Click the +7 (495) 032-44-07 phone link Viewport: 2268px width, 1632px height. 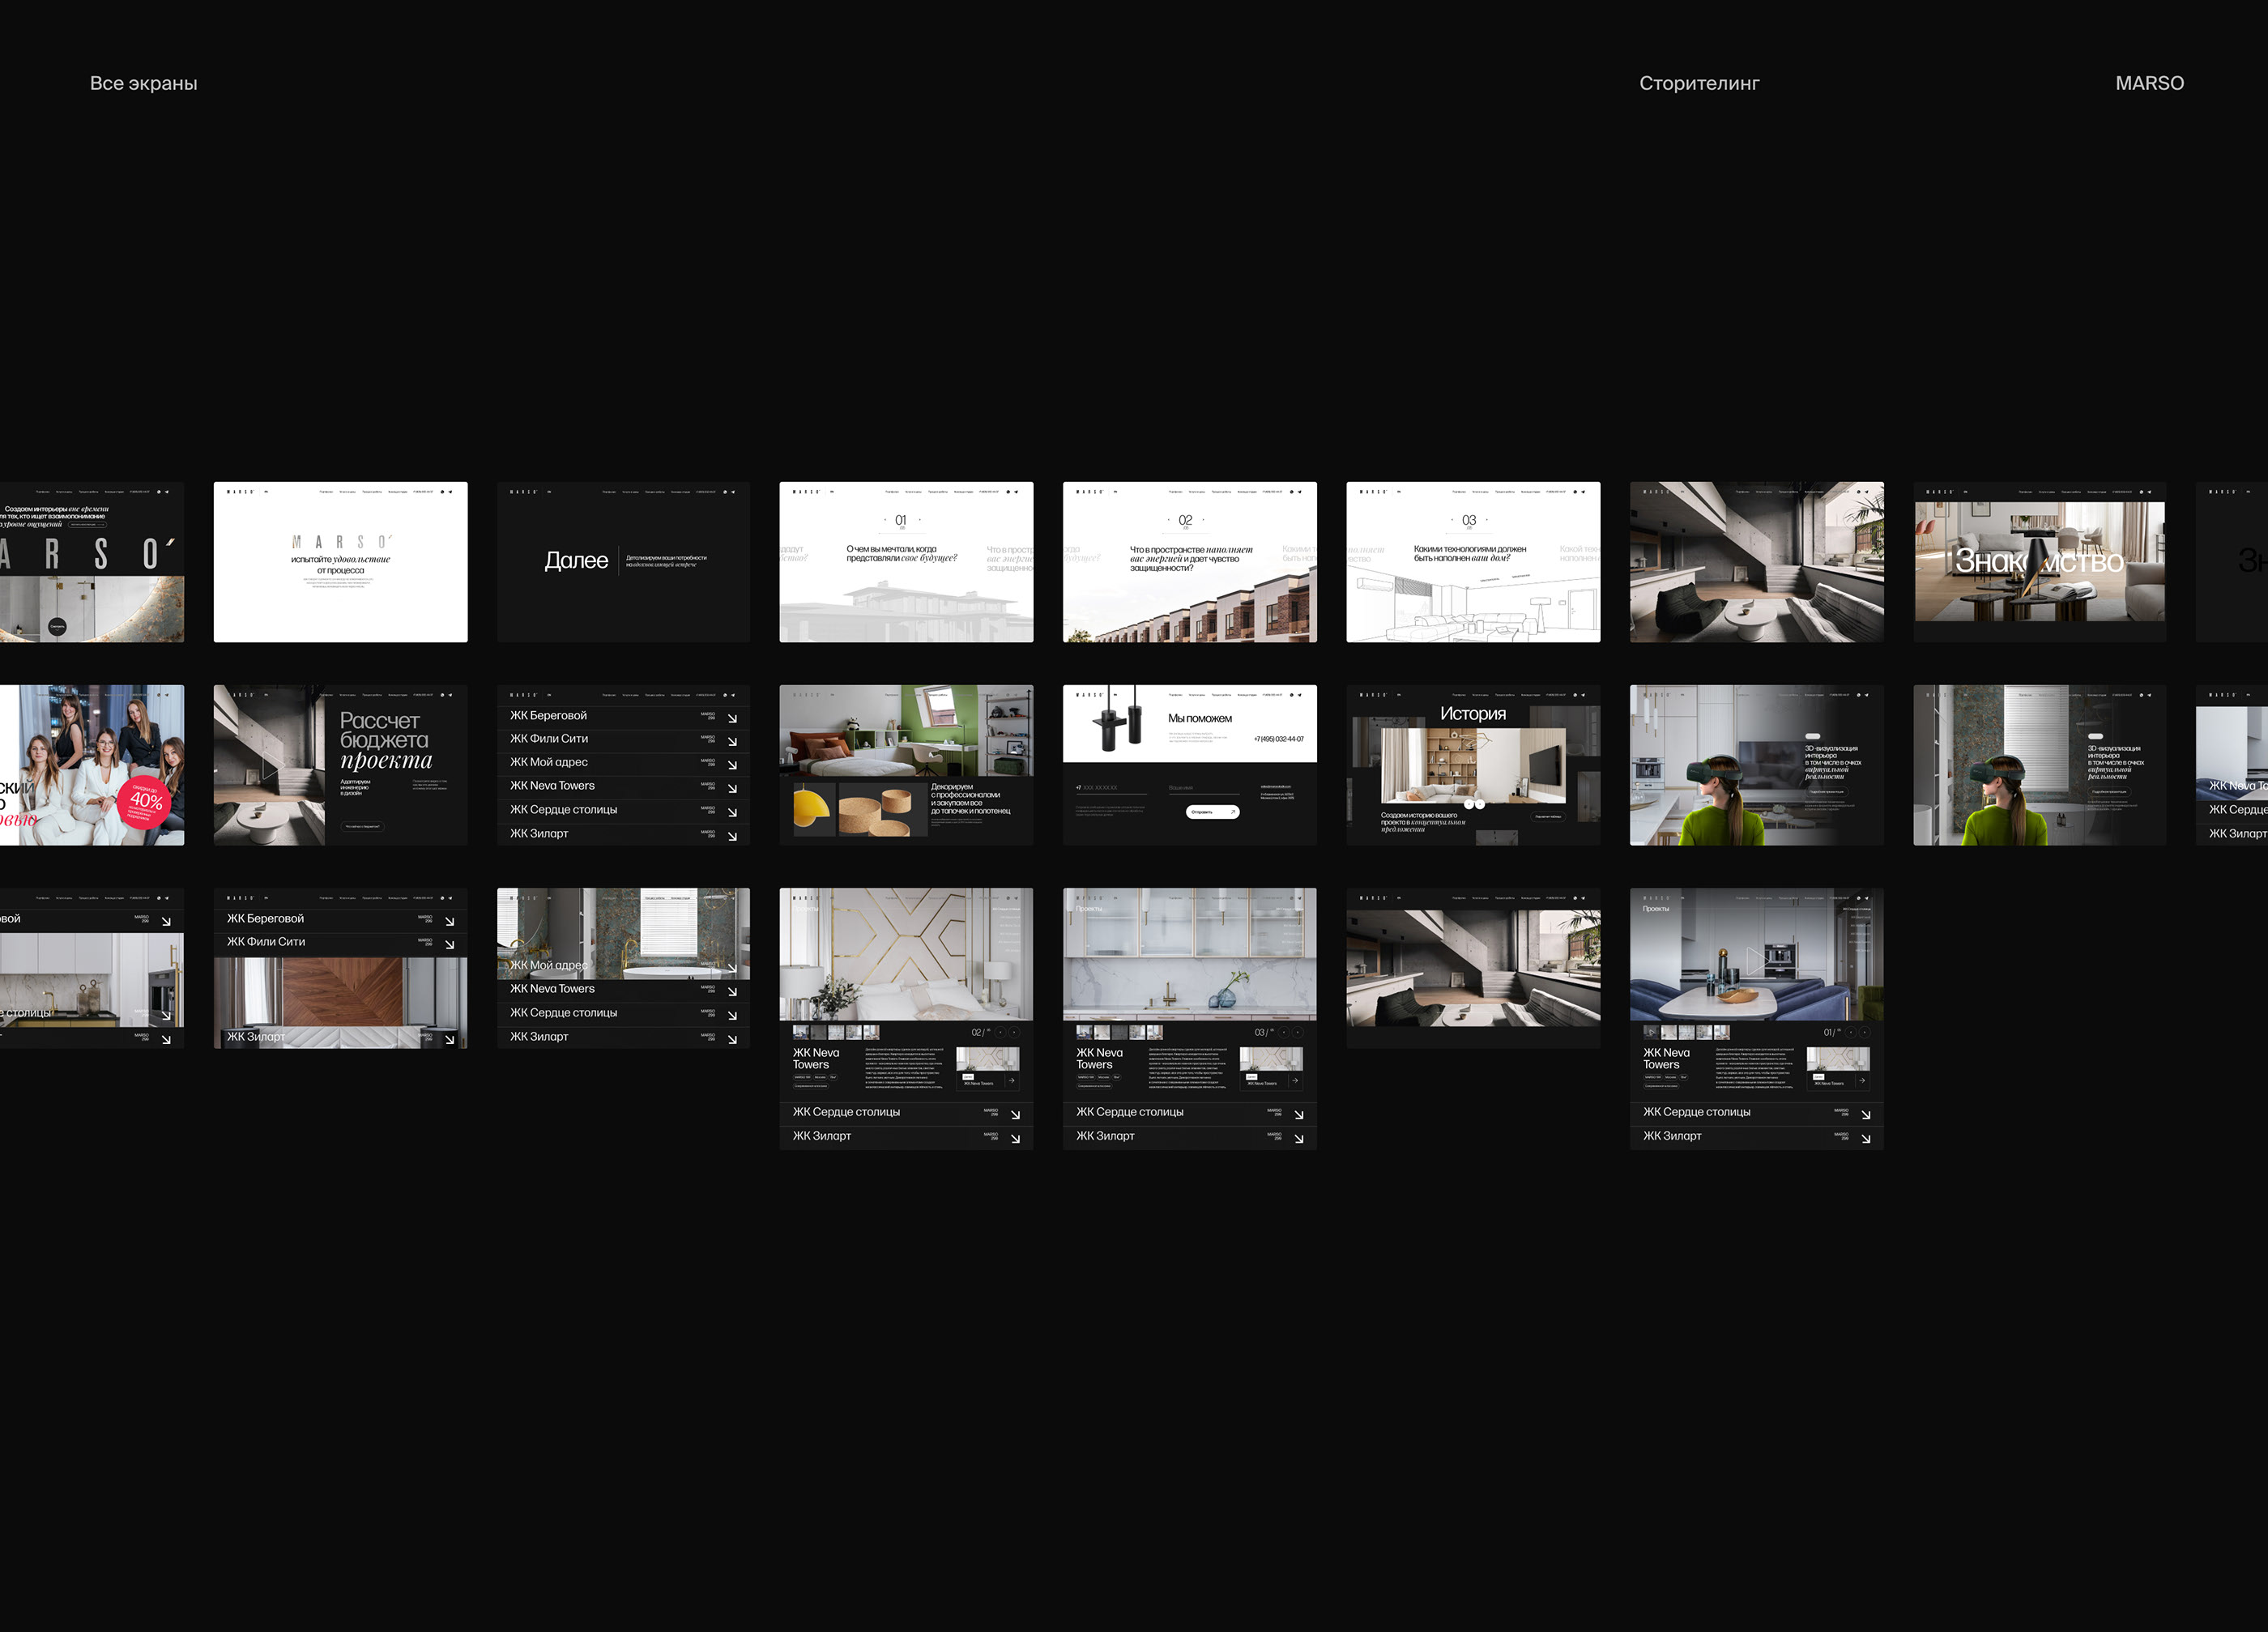[x=1278, y=739]
